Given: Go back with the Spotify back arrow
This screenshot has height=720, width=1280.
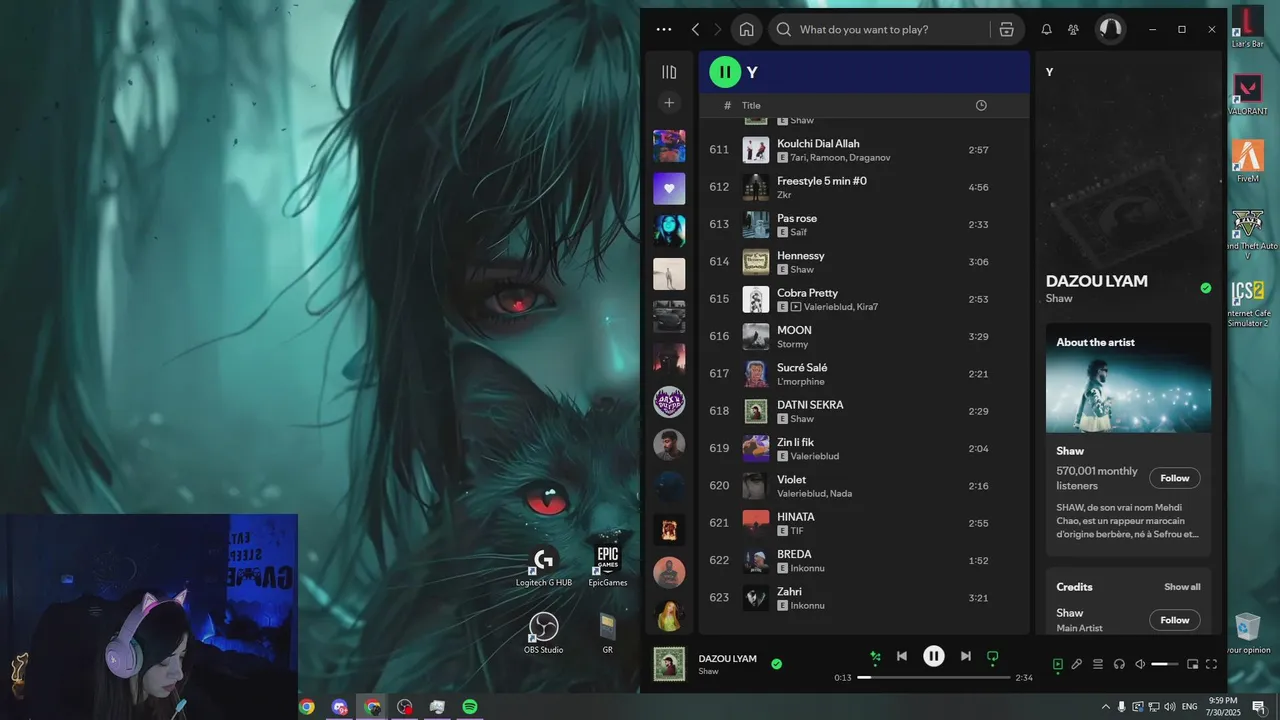Looking at the screenshot, I should (x=695, y=30).
